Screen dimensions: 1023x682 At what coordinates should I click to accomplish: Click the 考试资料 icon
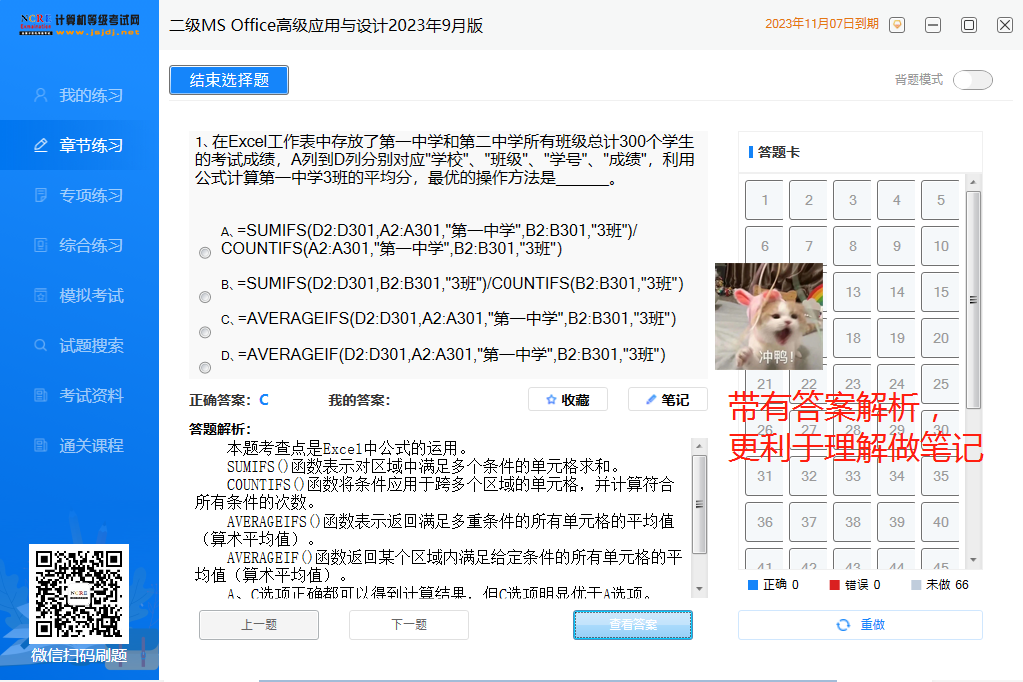40,395
